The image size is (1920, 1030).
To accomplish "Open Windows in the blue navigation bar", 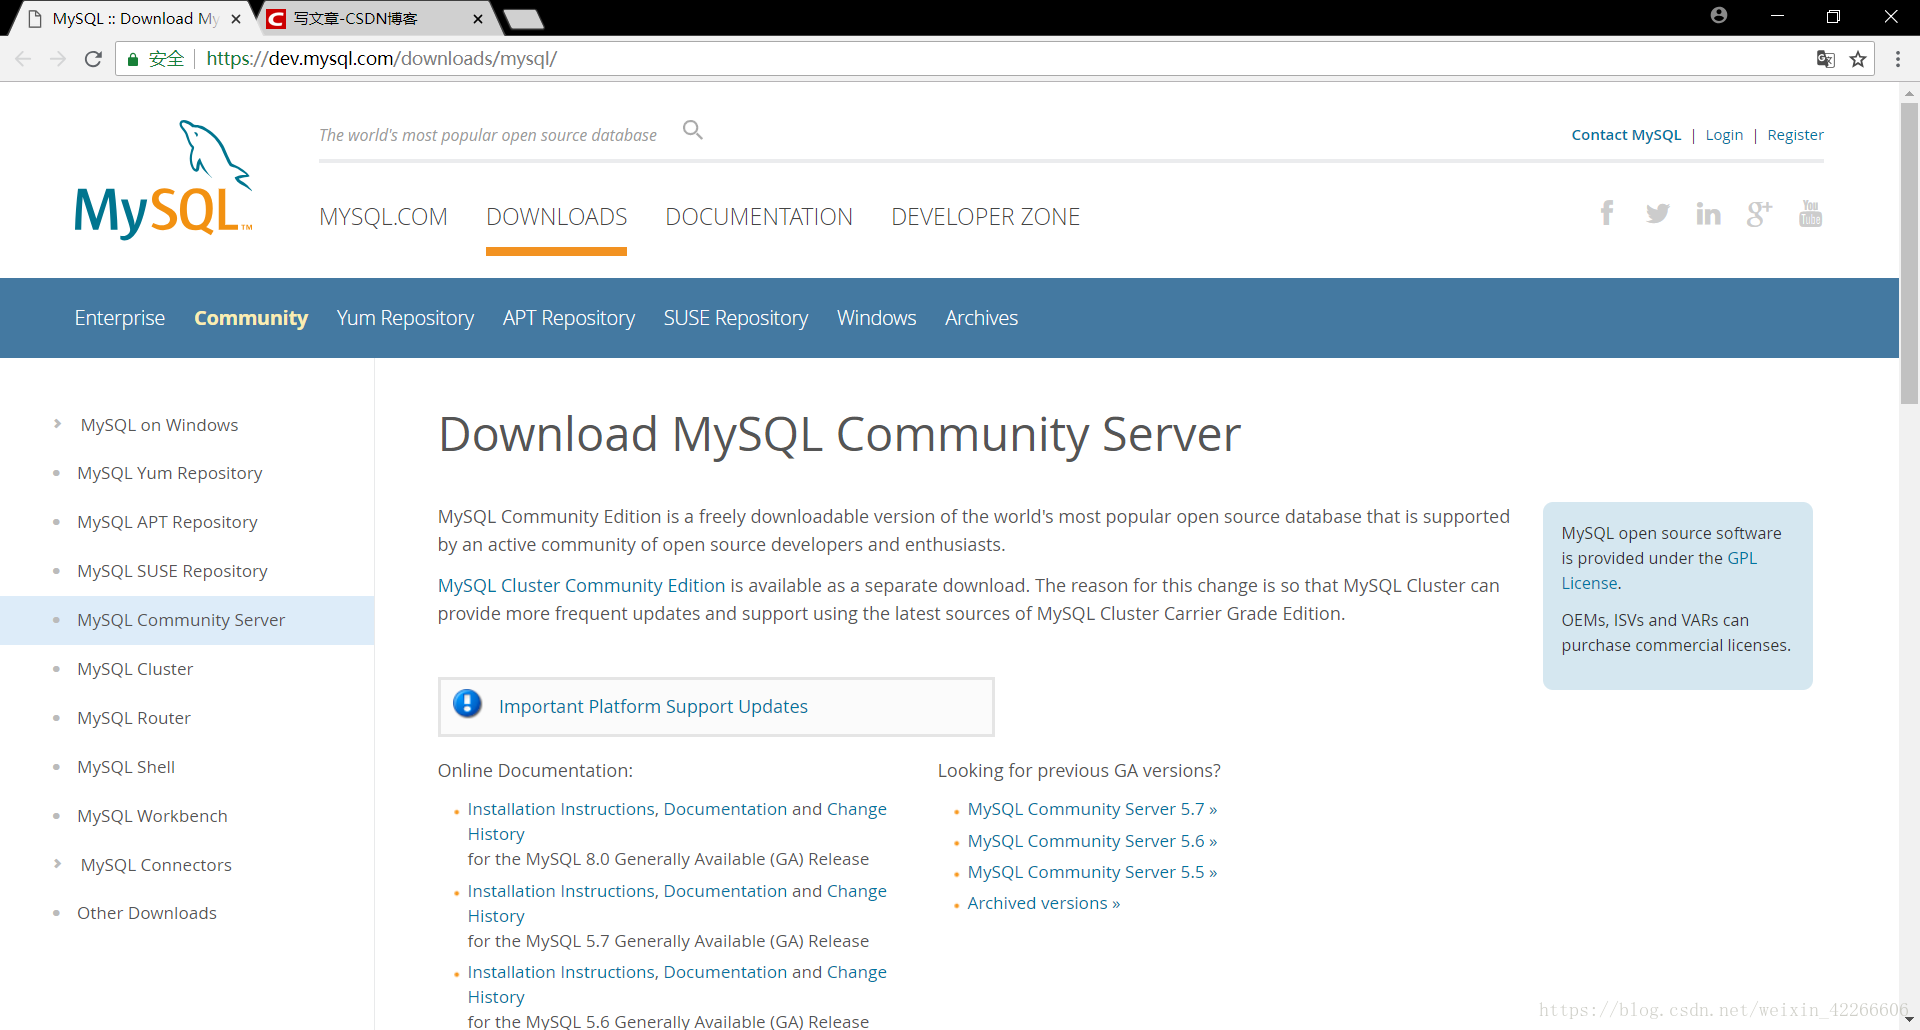I will 876,318.
